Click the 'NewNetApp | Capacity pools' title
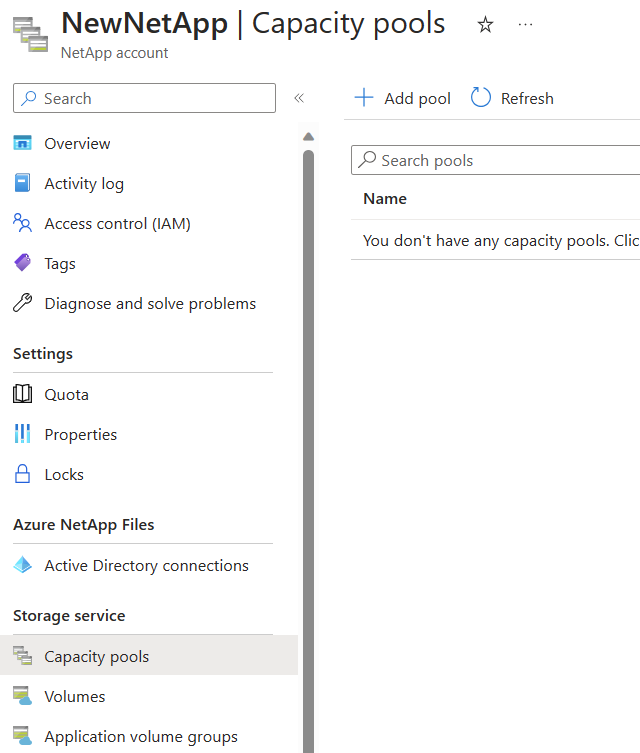This screenshot has width=640, height=753. pos(254,24)
